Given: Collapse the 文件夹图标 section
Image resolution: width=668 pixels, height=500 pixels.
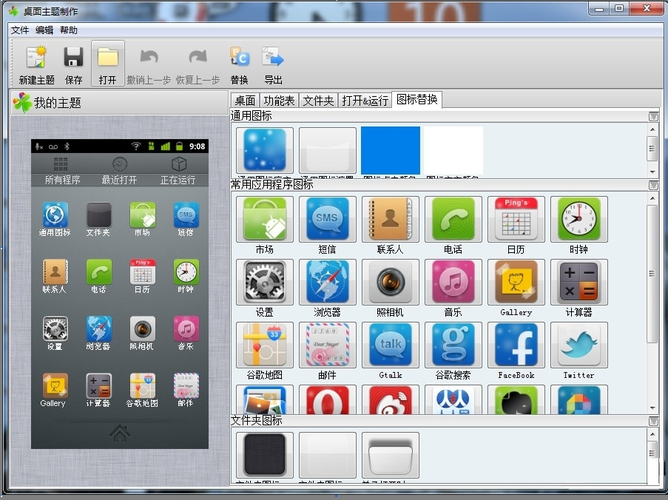Looking at the screenshot, I should pyautogui.click(x=653, y=421).
